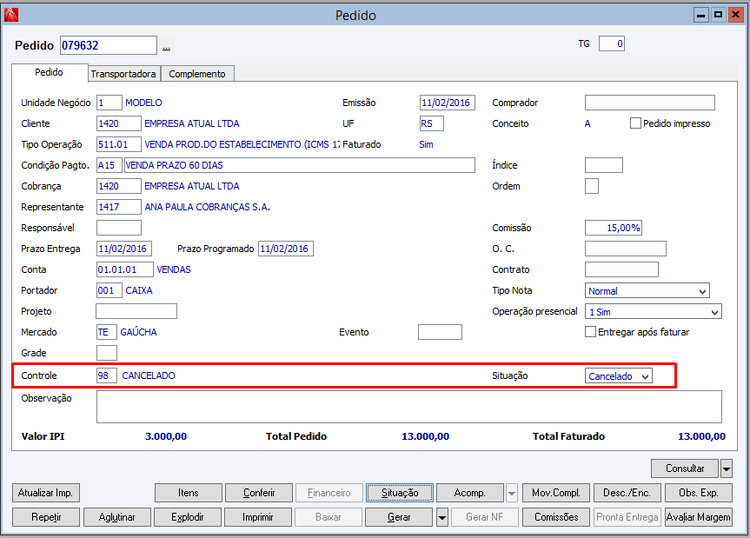Click the application logo icon in title bar

point(11,15)
